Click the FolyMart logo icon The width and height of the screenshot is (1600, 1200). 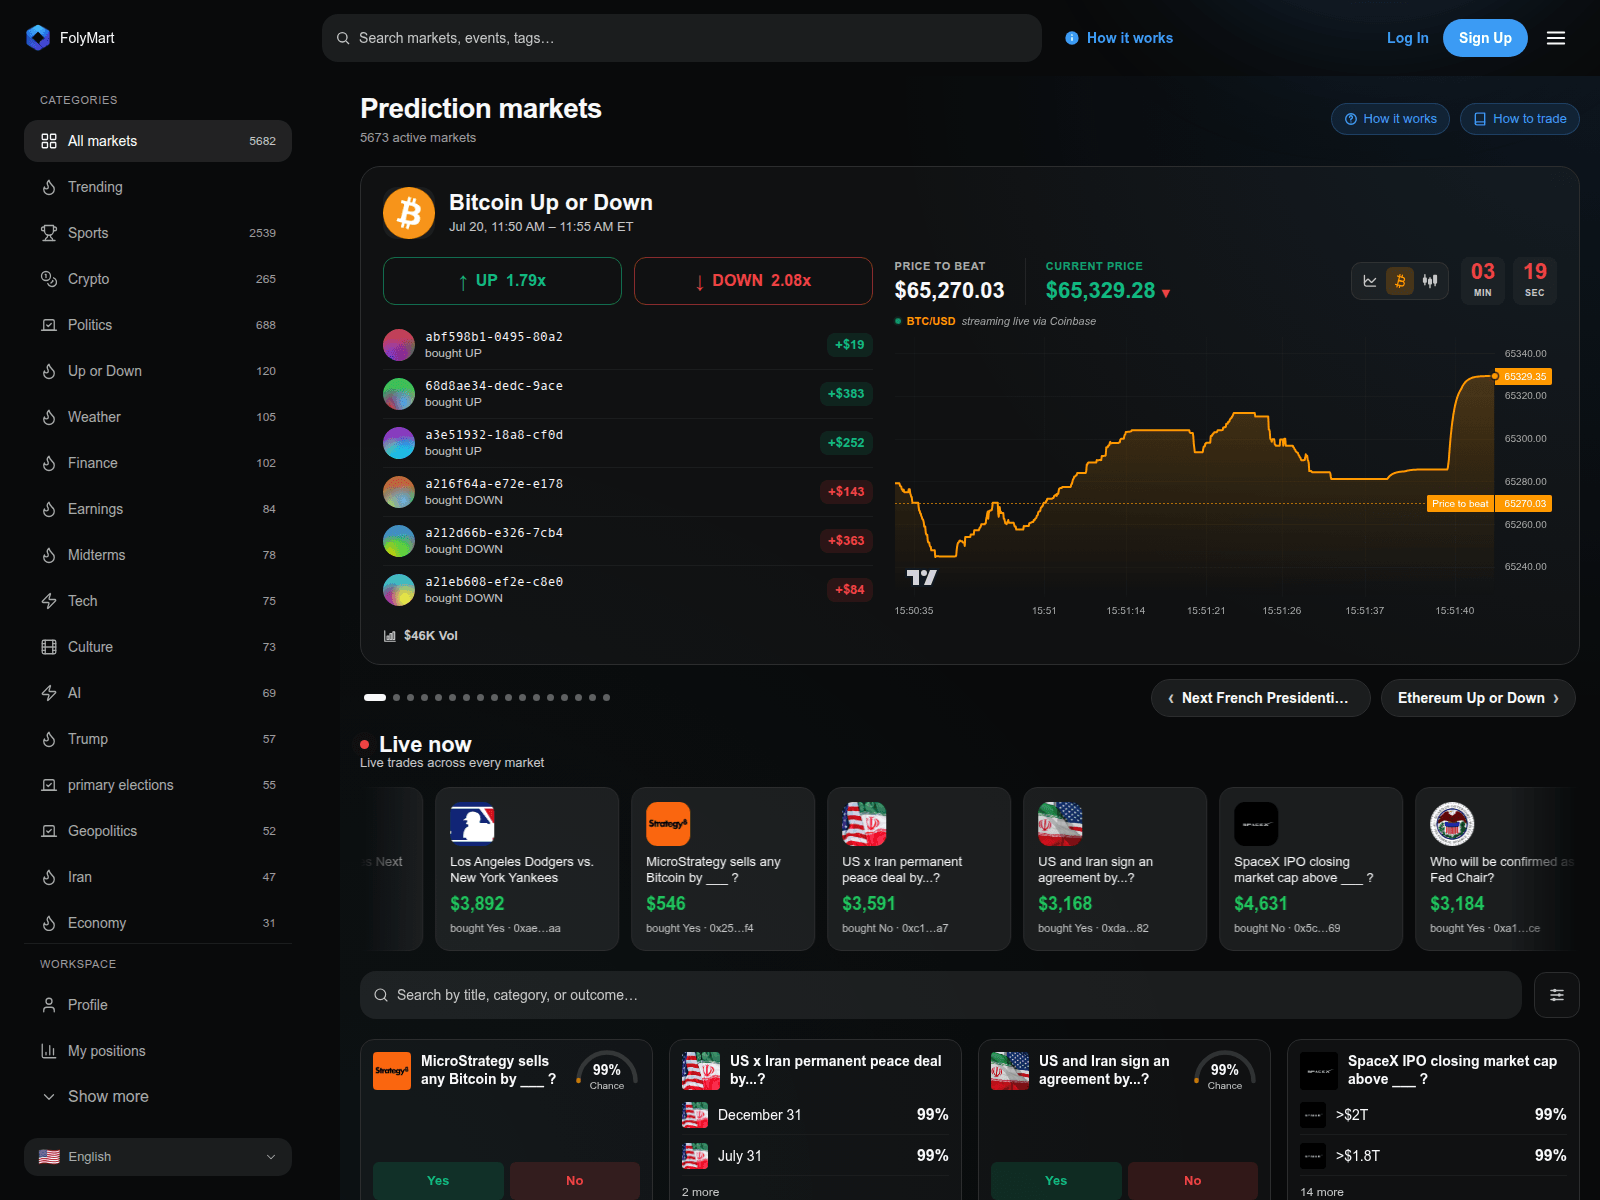pos(38,38)
